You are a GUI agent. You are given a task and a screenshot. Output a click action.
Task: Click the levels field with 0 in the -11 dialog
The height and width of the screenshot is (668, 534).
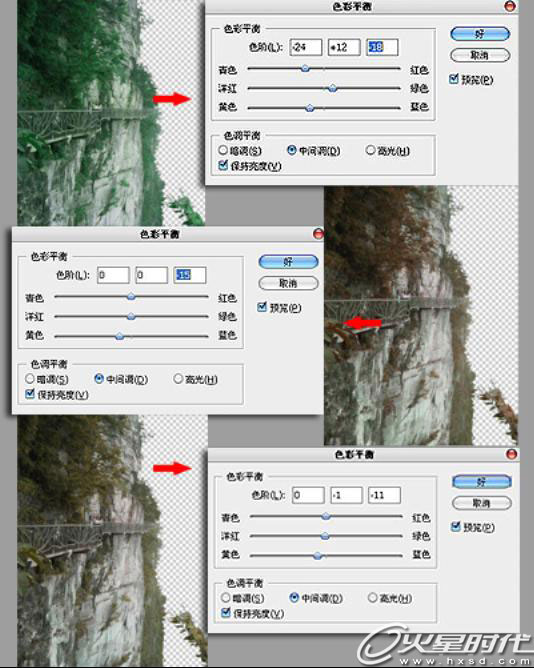[308, 495]
